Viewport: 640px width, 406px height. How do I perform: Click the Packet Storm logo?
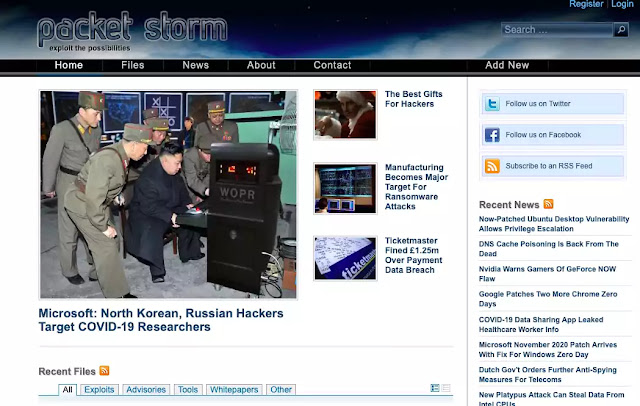[132, 31]
